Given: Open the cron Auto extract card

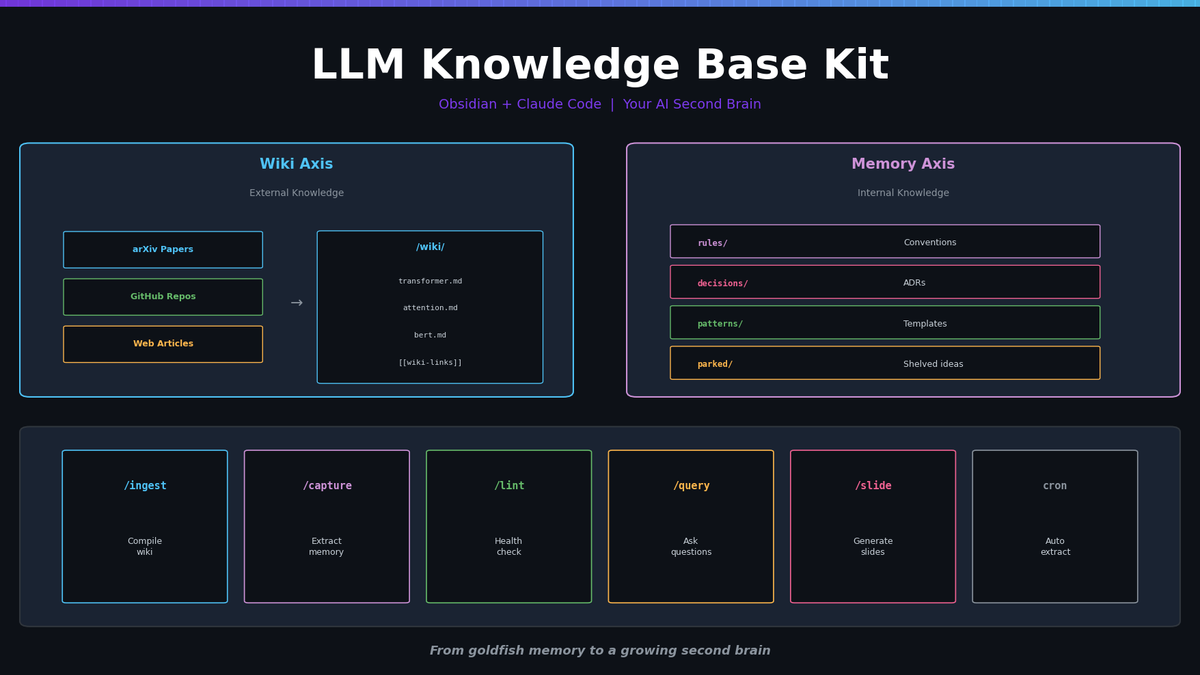Looking at the screenshot, I should pos(1054,526).
